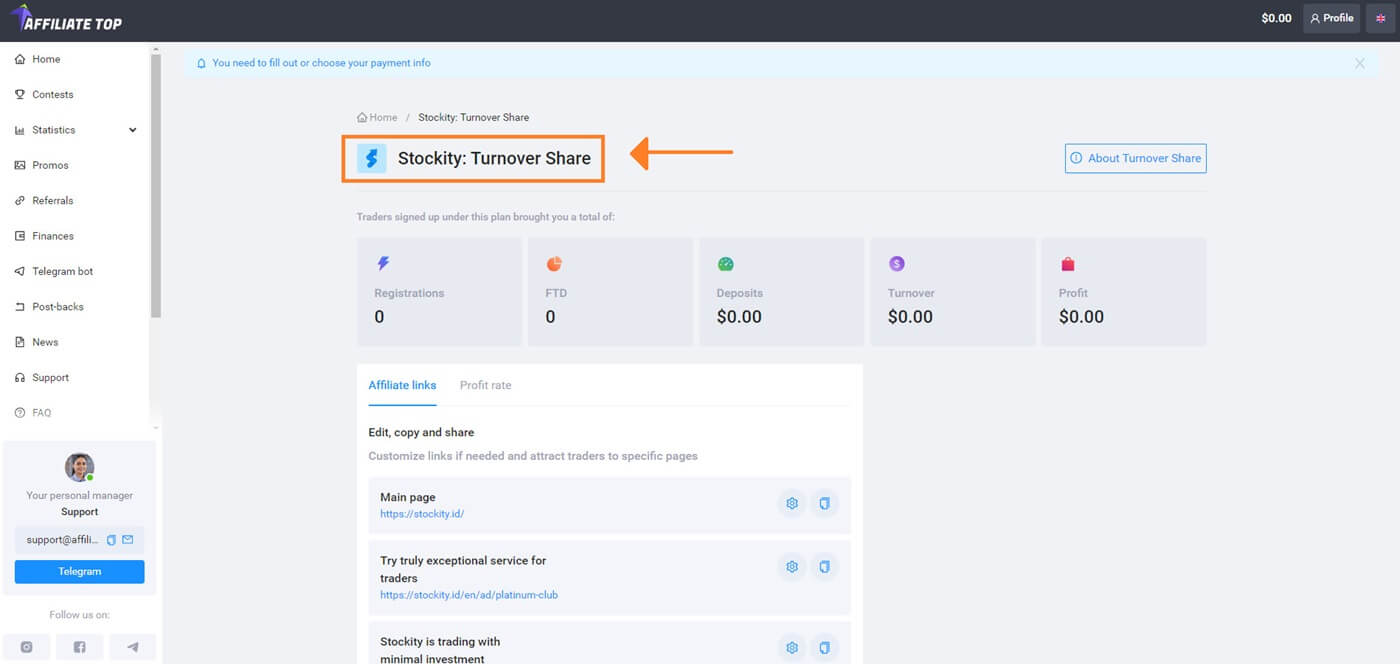The width and height of the screenshot is (1400, 664).
Task: Click the Registrations lightning icon
Action: (383, 264)
